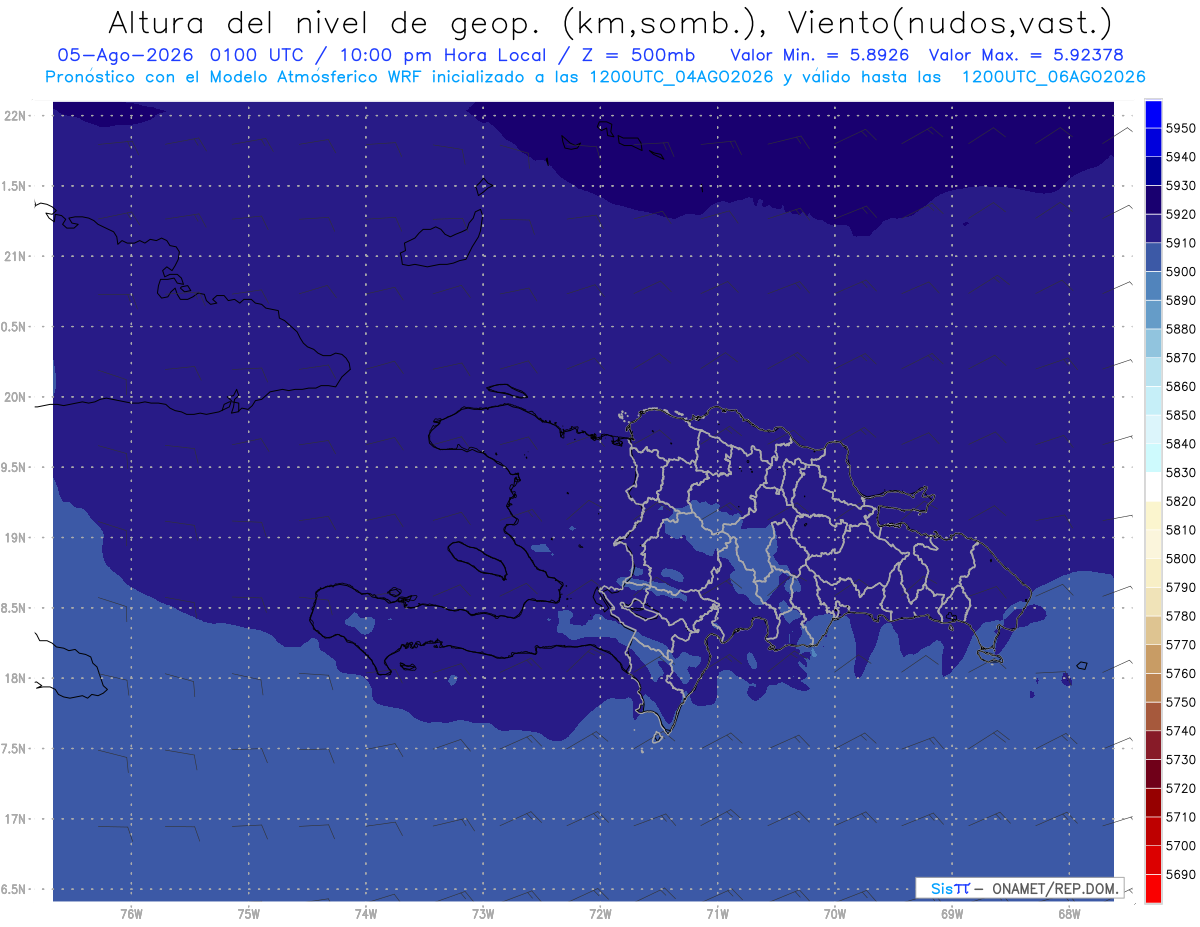Click the 5890 legend value

point(1180,300)
